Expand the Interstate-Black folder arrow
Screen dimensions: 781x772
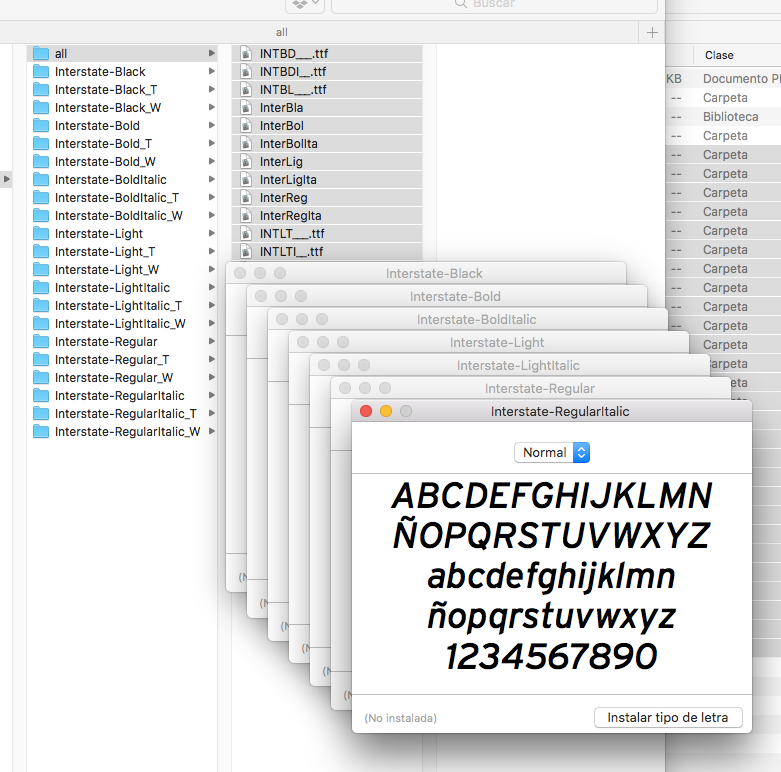tap(212, 71)
